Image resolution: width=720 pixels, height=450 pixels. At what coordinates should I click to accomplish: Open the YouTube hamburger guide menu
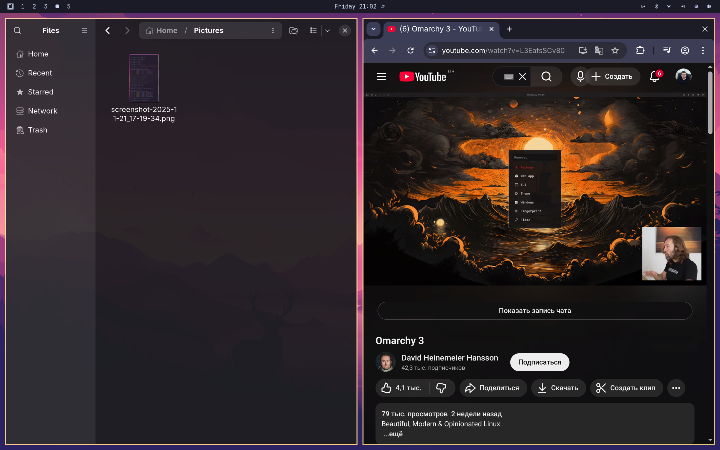tap(381, 76)
